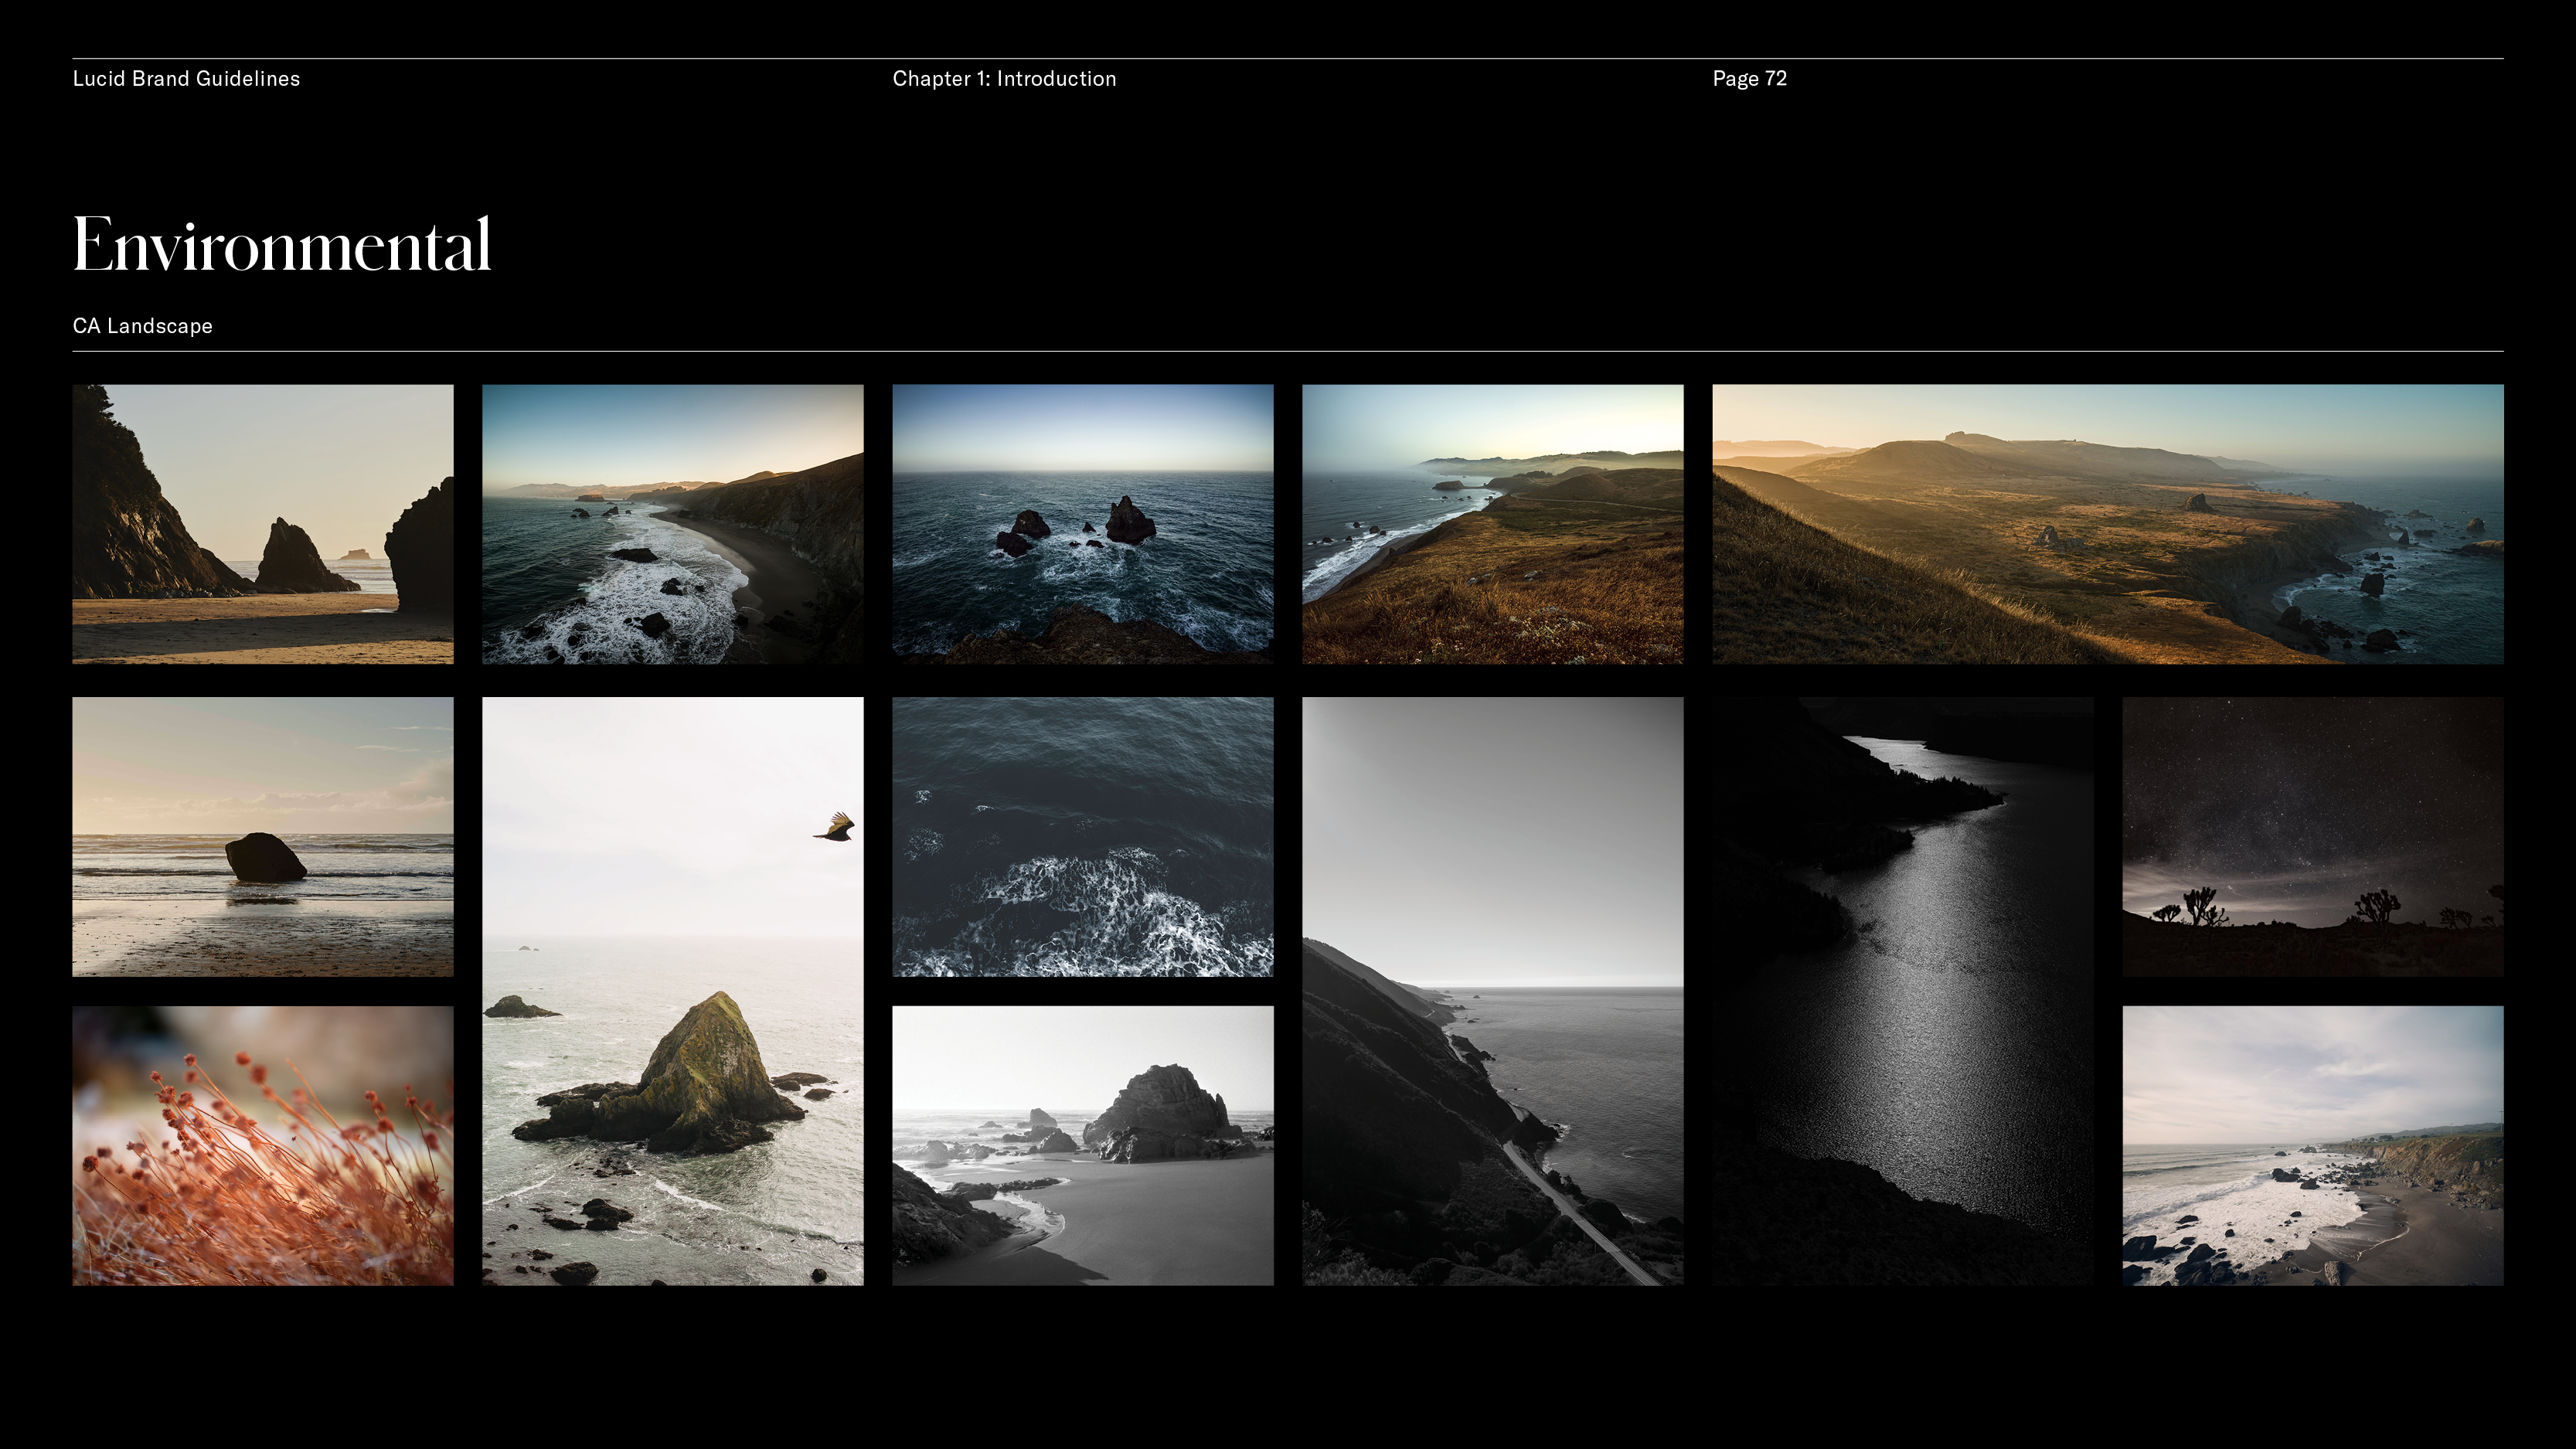This screenshot has width=2576, height=1449.
Task: Open the aerial dark ocean foam photo
Action: point(1083,836)
